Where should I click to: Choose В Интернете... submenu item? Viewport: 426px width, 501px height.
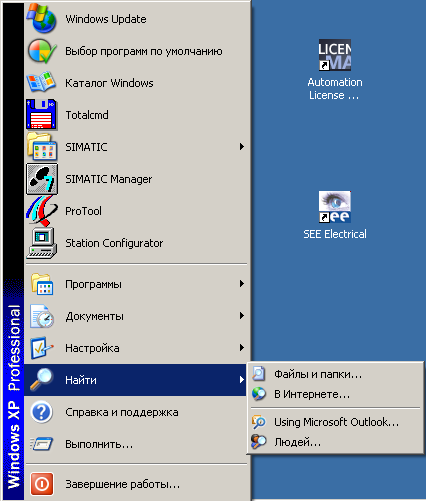coord(335,394)
